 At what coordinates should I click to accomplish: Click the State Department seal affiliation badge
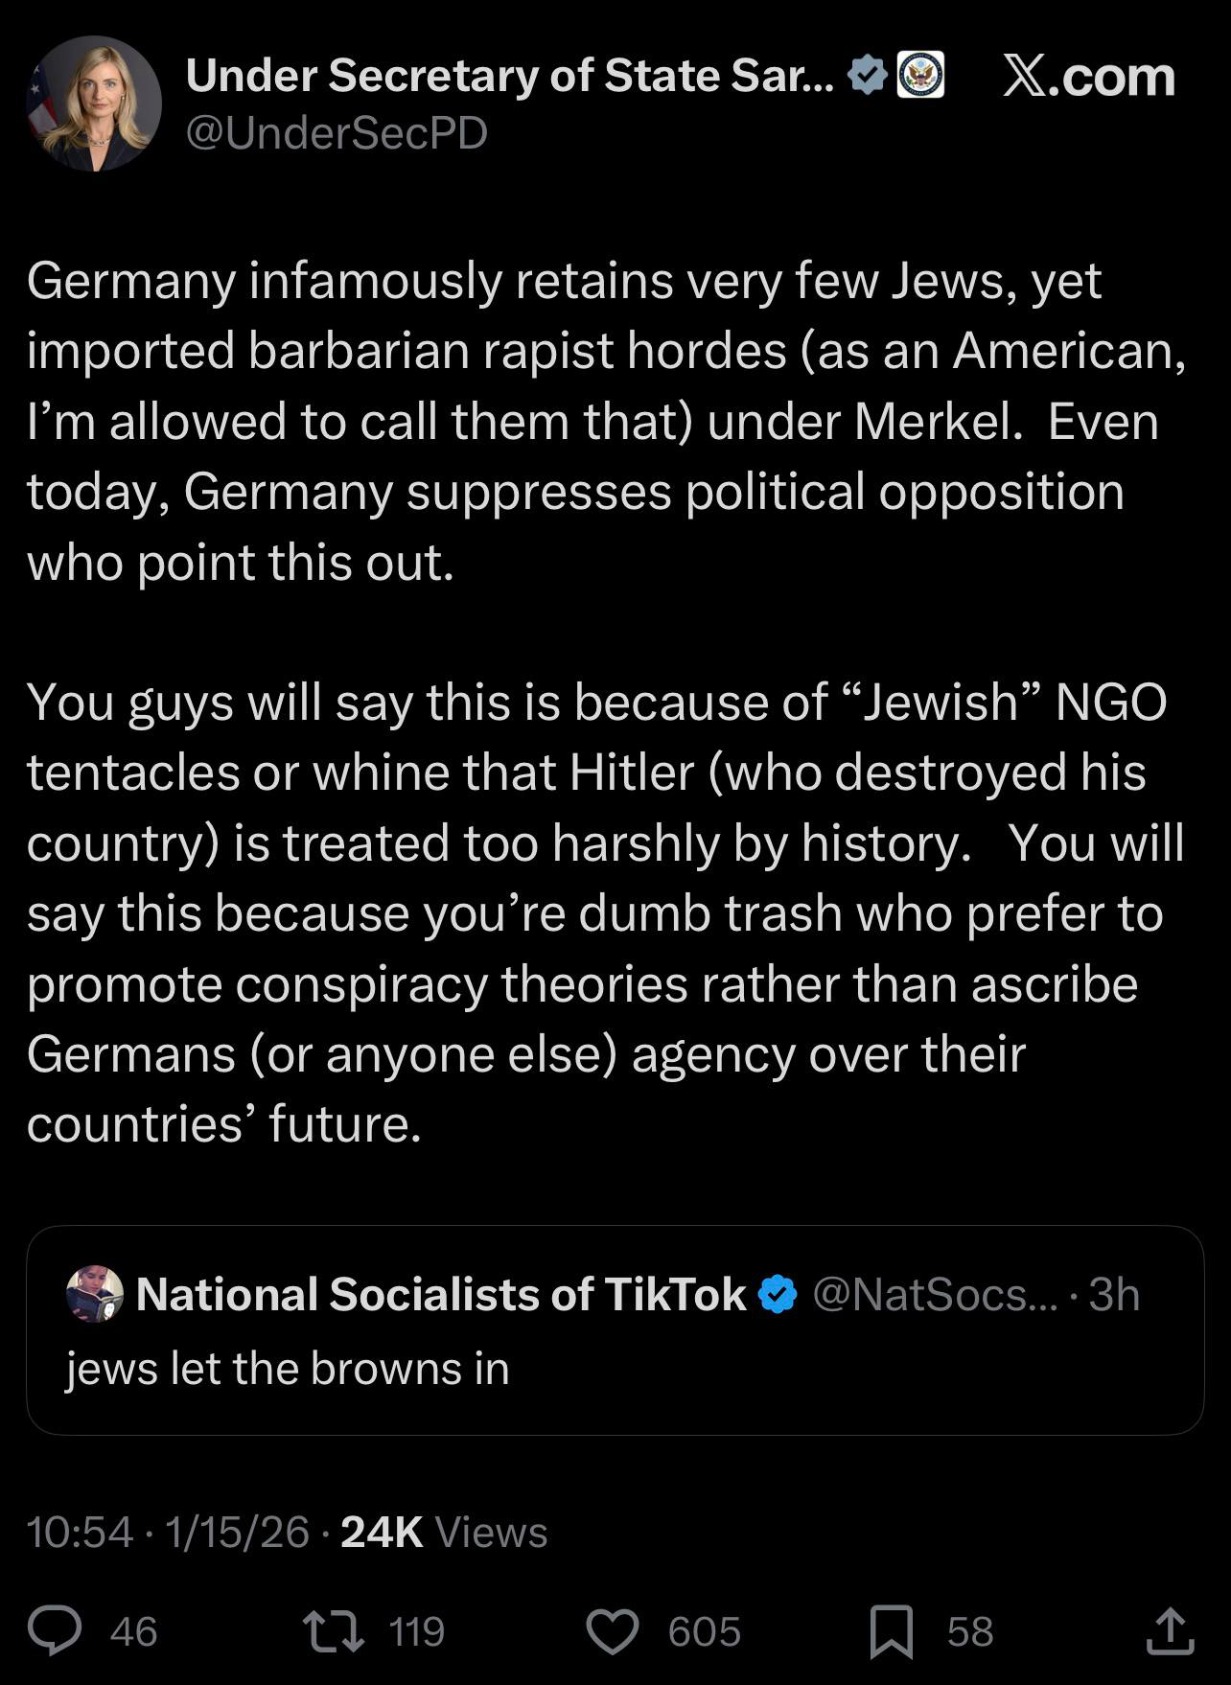click(x=920, y=76)
